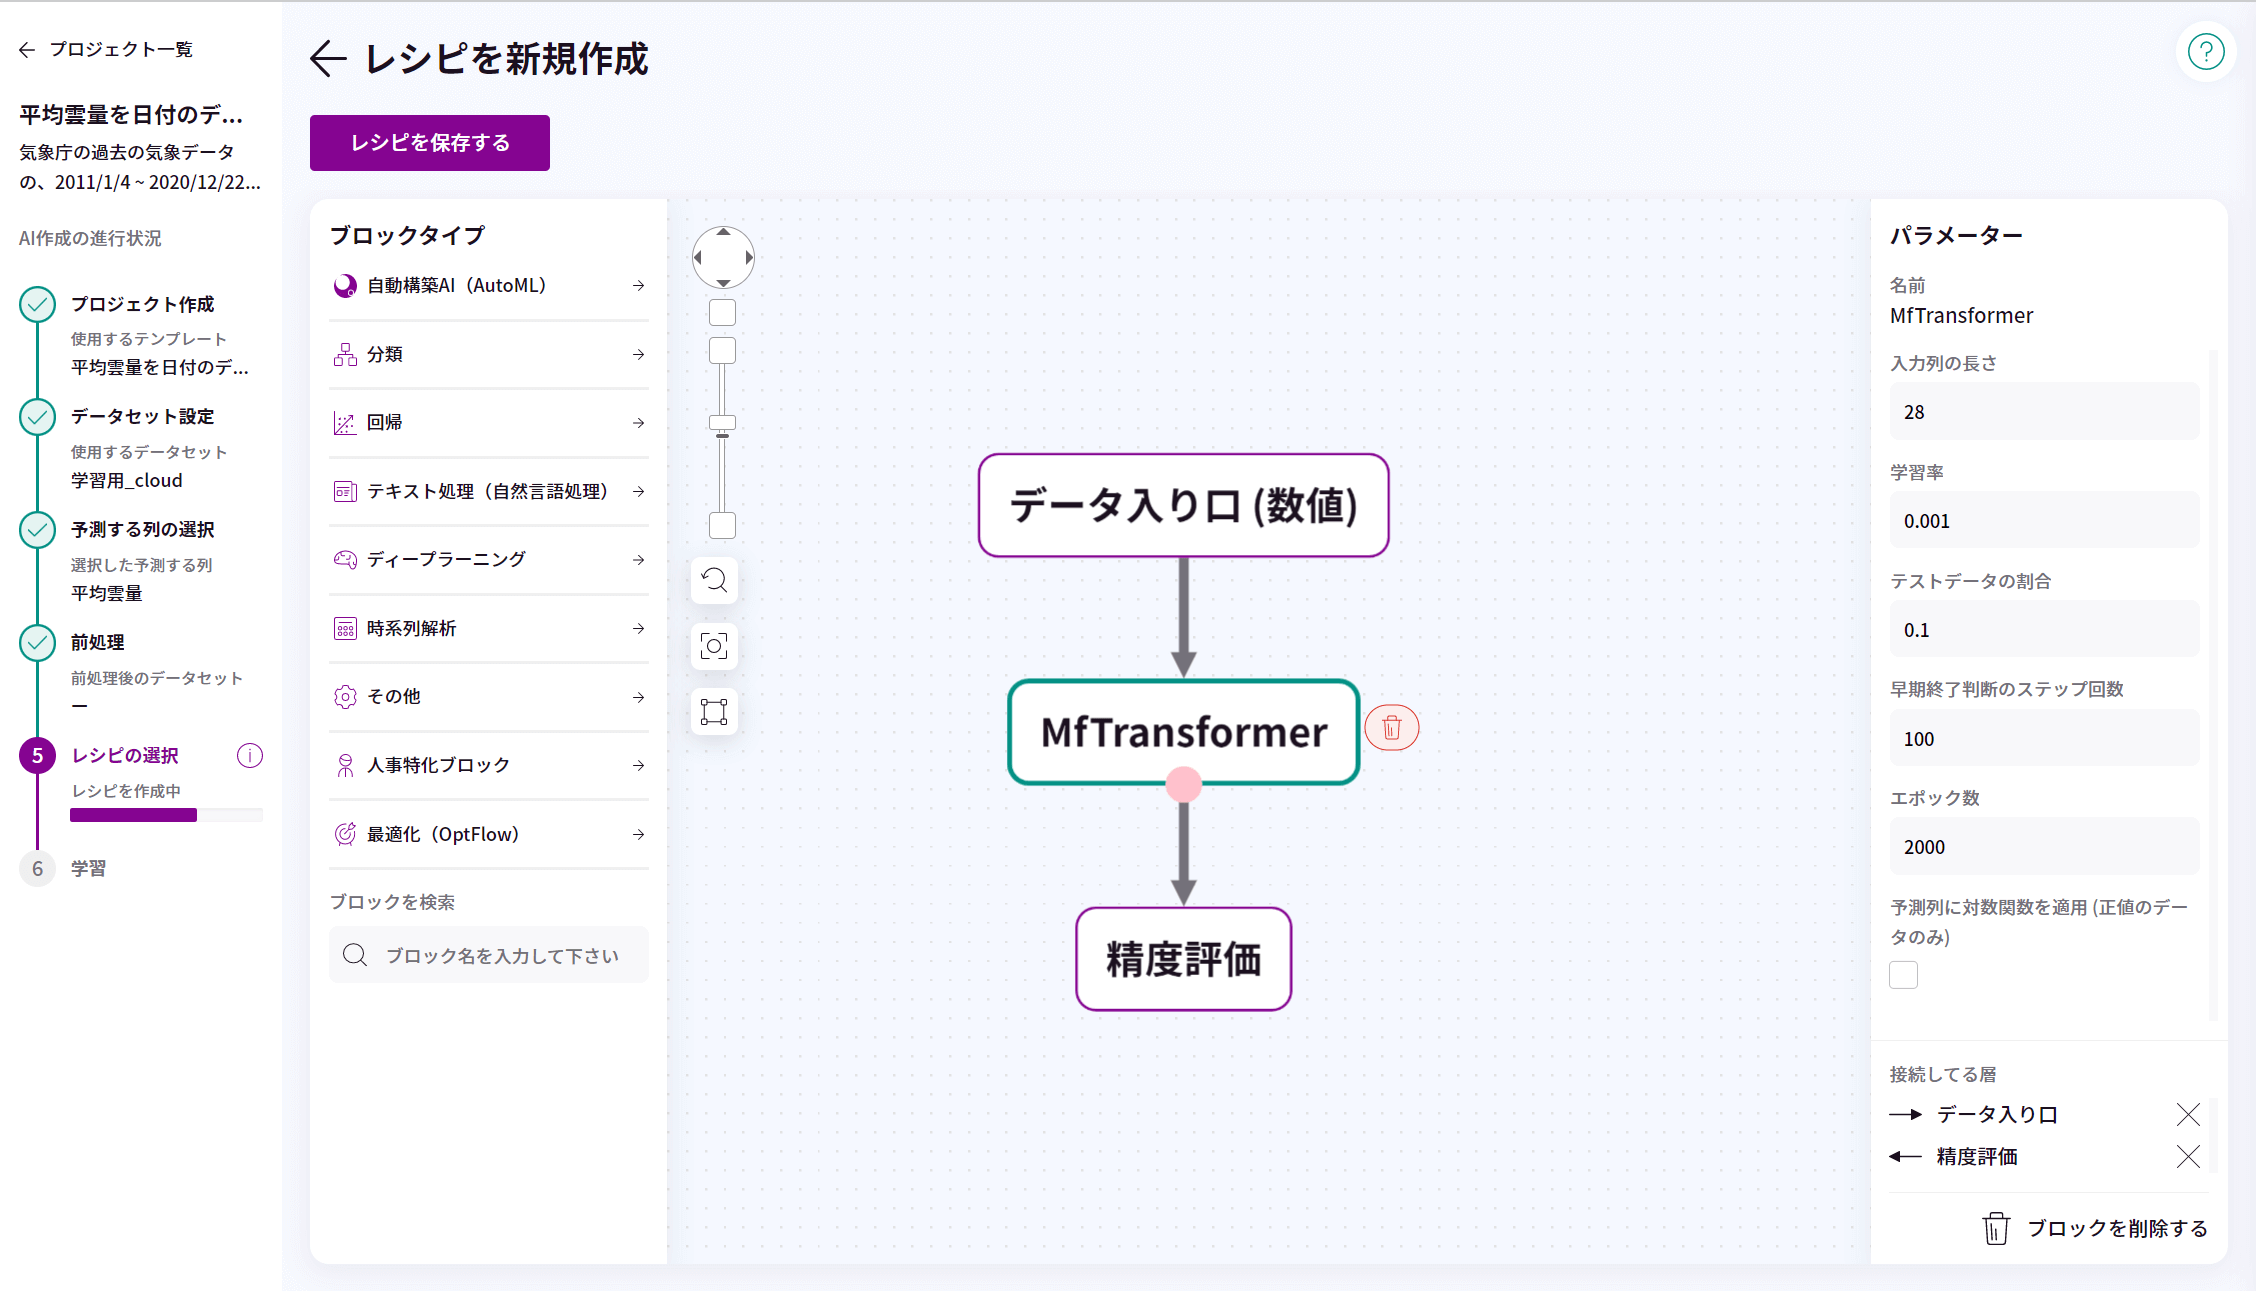Click the レシピを作成中 progress bar

[x=166, y=816]
